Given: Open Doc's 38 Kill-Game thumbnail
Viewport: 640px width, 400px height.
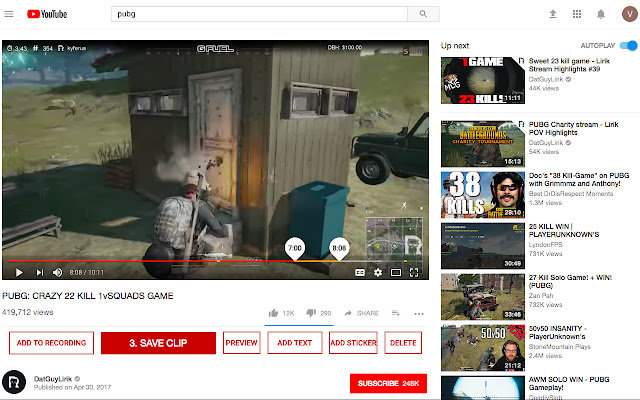Looking at the screenshot, I should pos(482,195).
